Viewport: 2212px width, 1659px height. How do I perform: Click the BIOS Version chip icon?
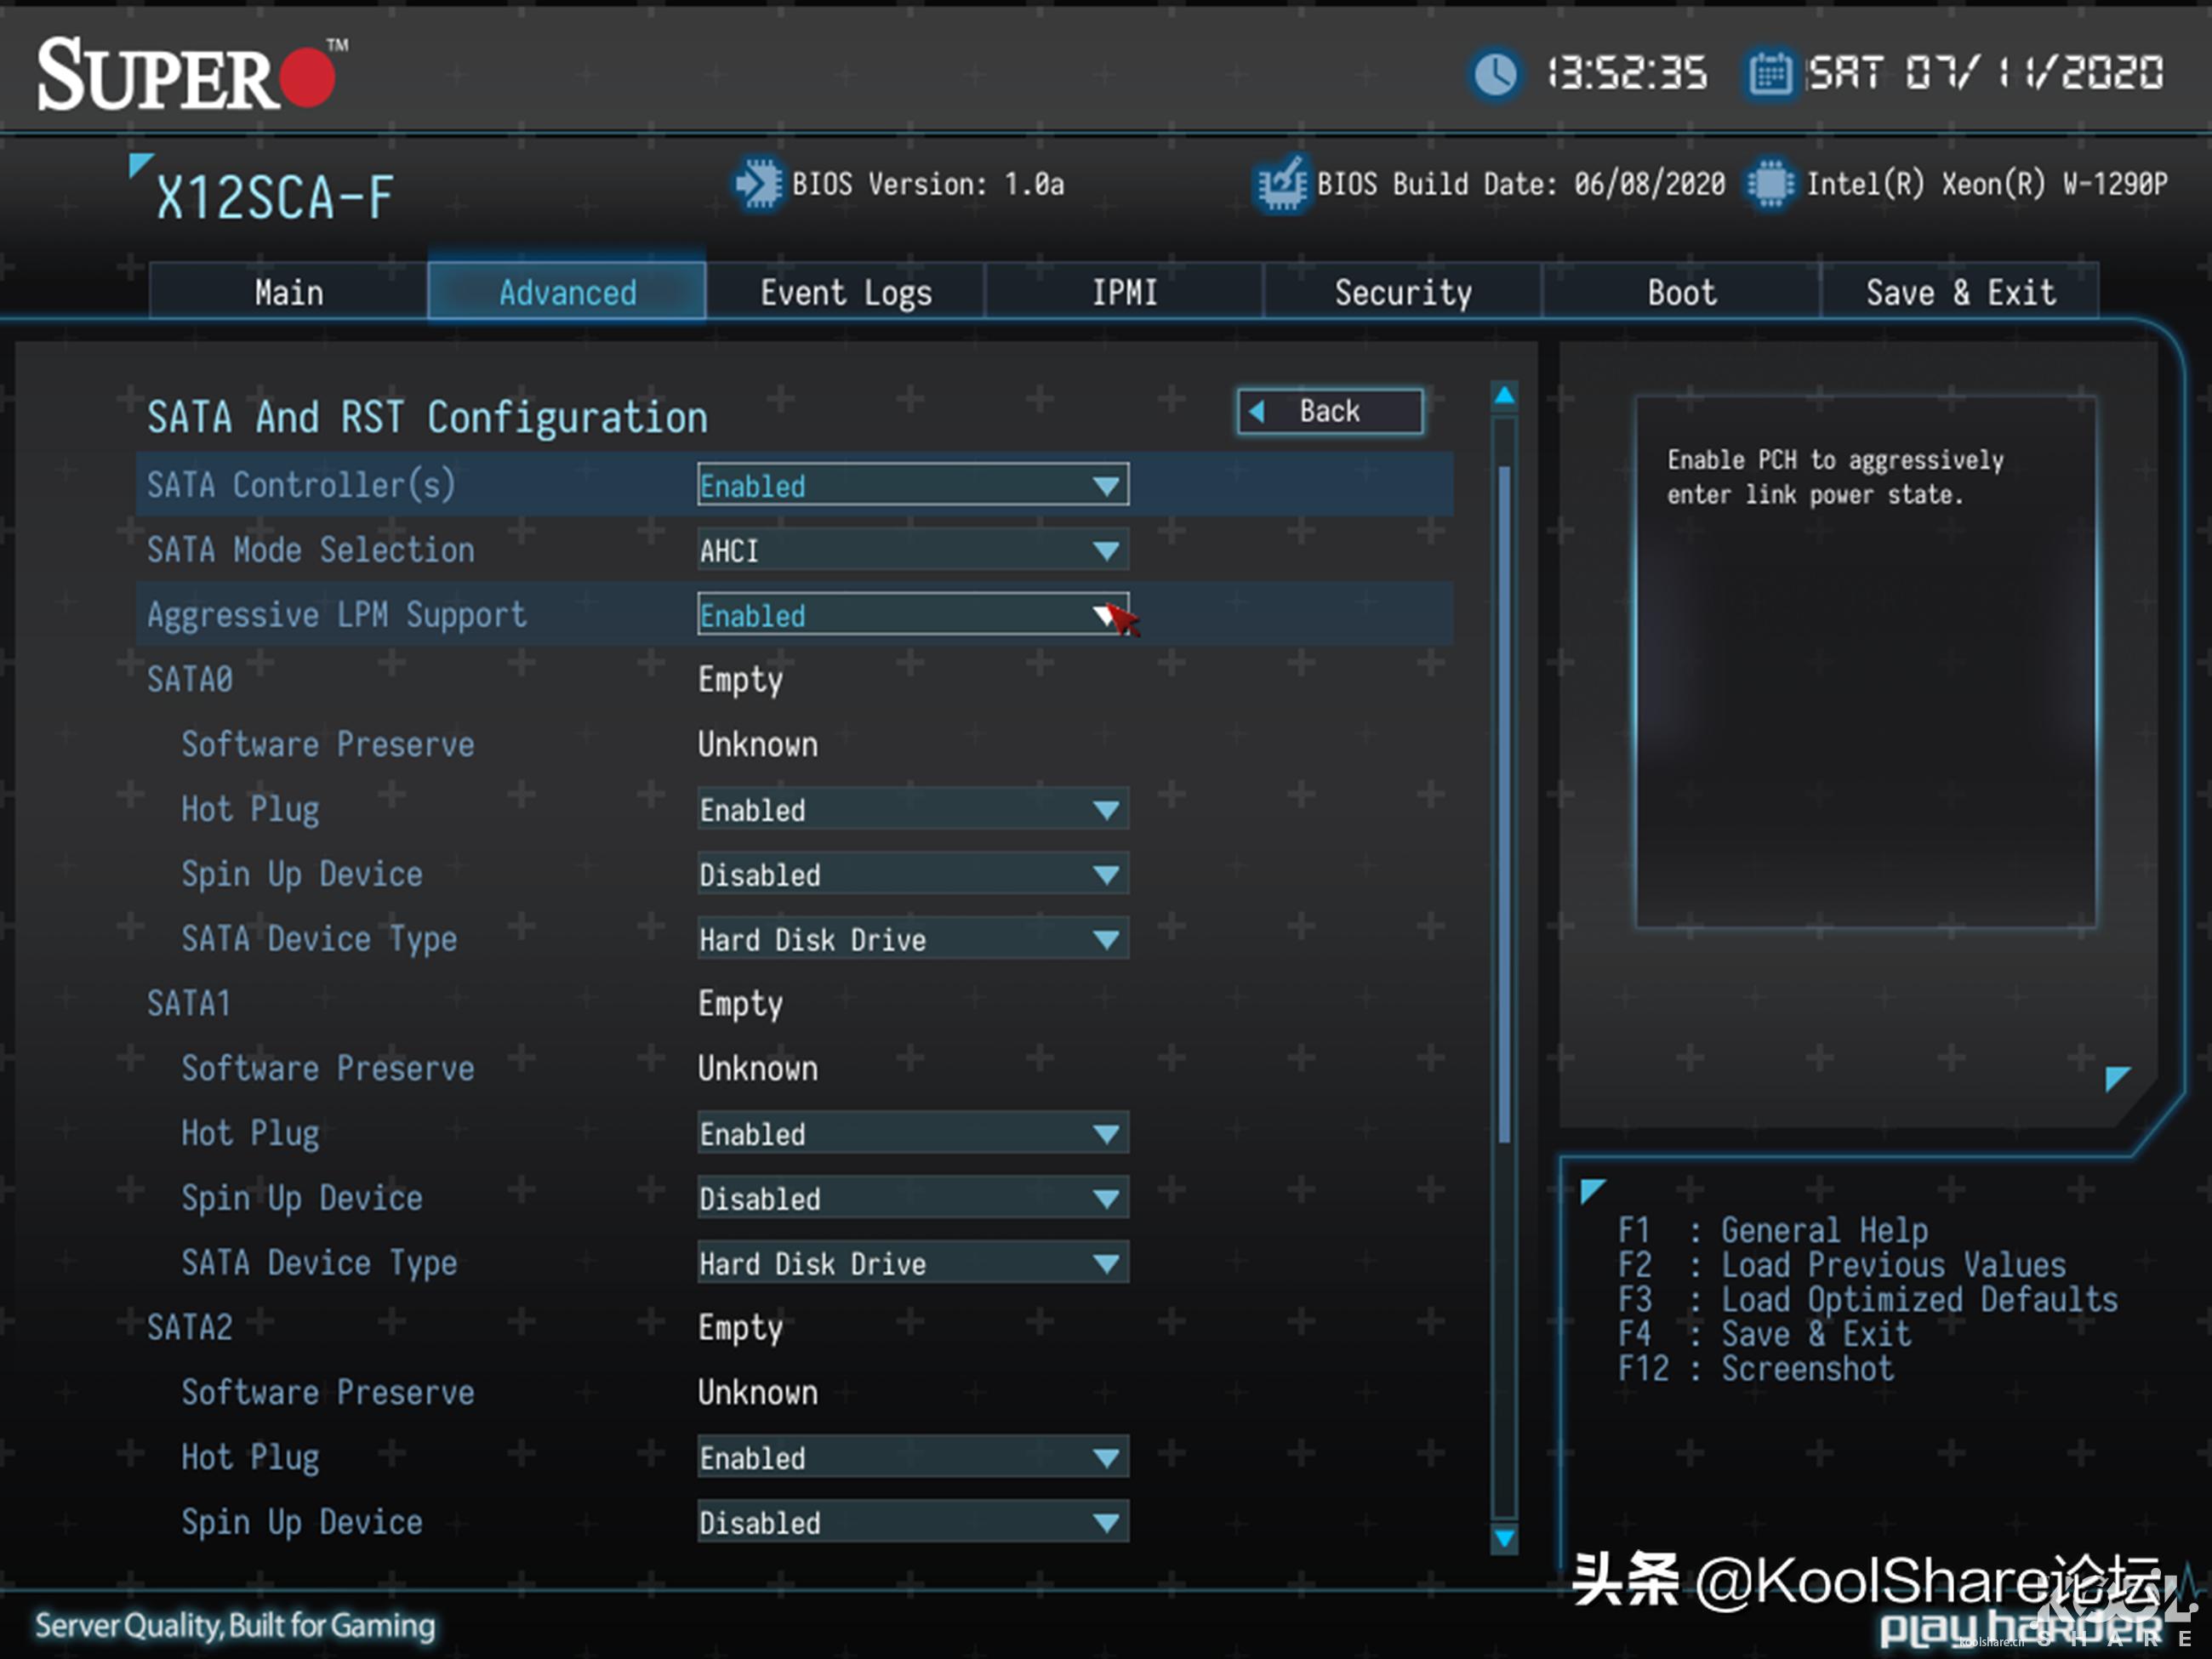point(758,184)
